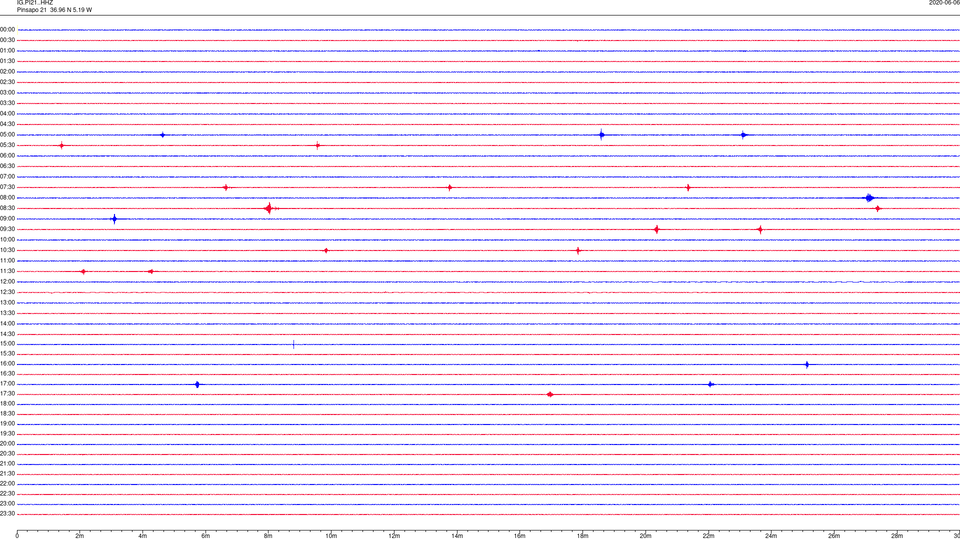Click the 05:30 trace spike near 1.4 minutes

click(x=61, y=146)
